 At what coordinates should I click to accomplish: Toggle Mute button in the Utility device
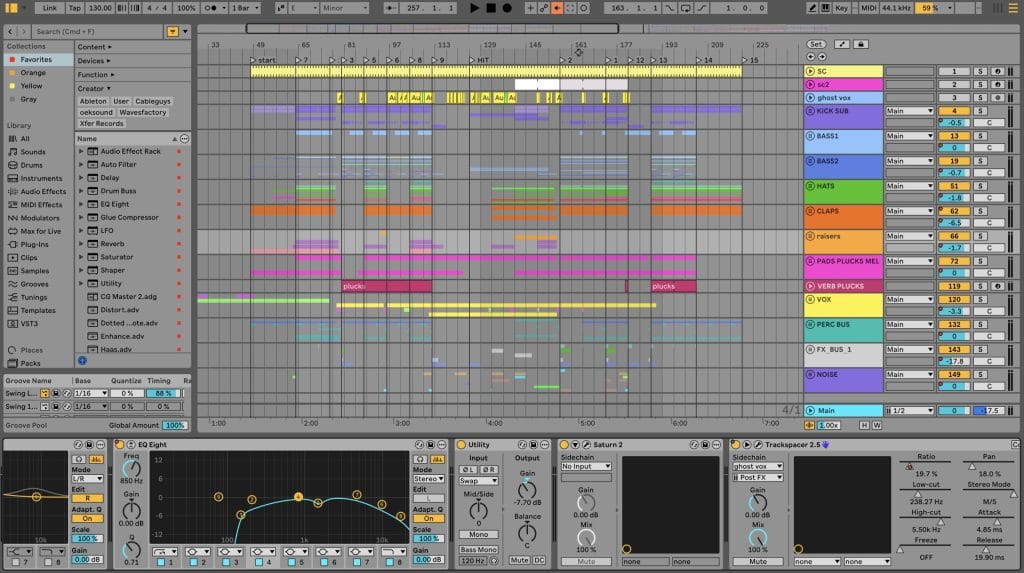(519, 560)
